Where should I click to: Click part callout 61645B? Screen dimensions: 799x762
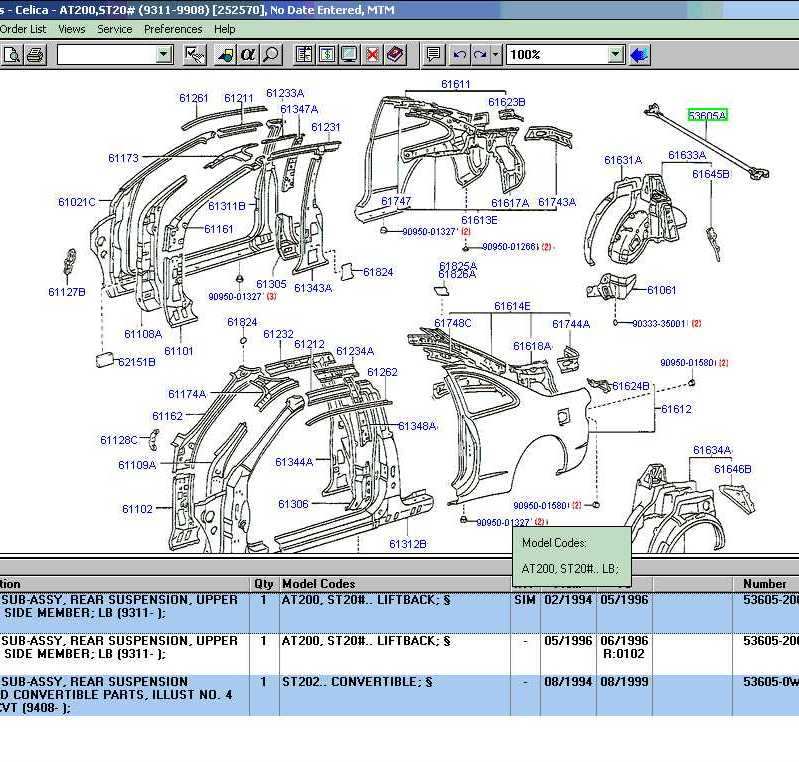[711, 174]
